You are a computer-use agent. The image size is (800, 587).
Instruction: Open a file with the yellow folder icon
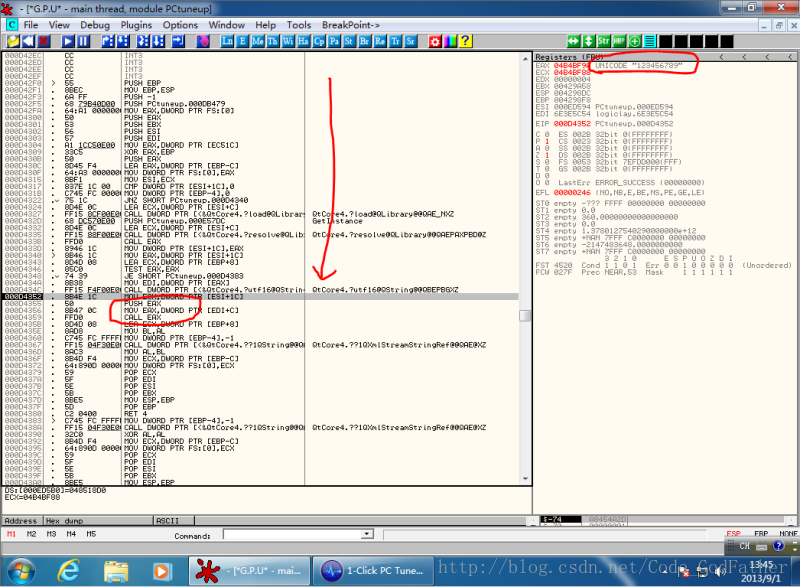click(13, 41)
